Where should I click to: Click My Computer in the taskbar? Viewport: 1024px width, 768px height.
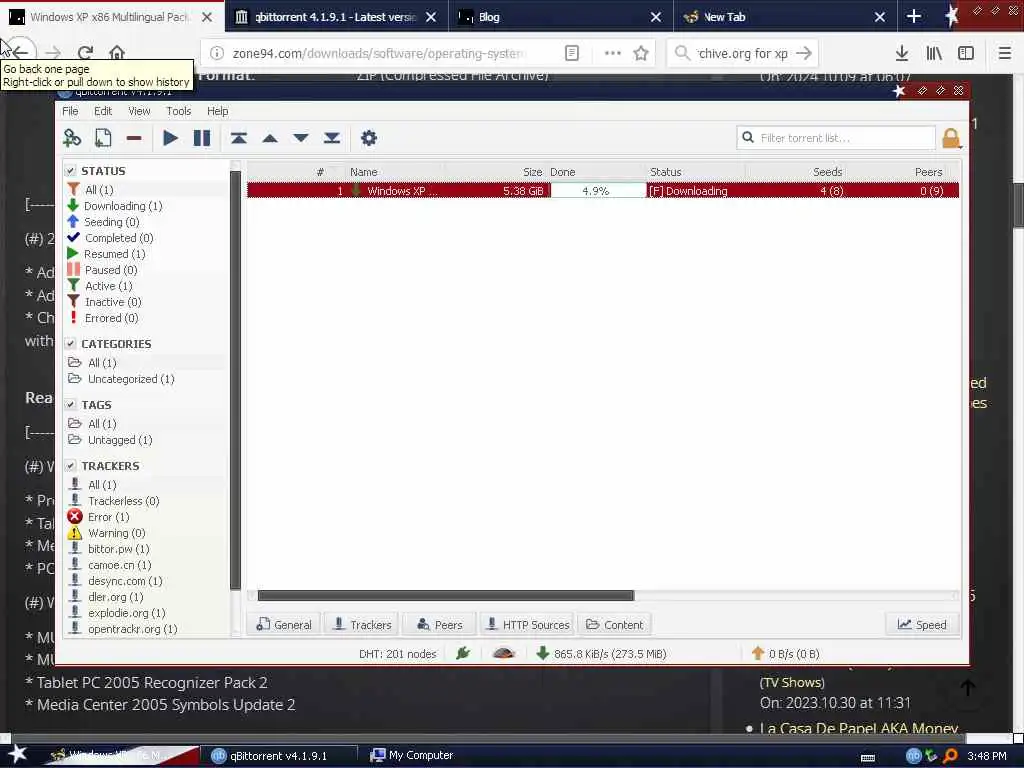pyautogui.click(x=413, y=755)
